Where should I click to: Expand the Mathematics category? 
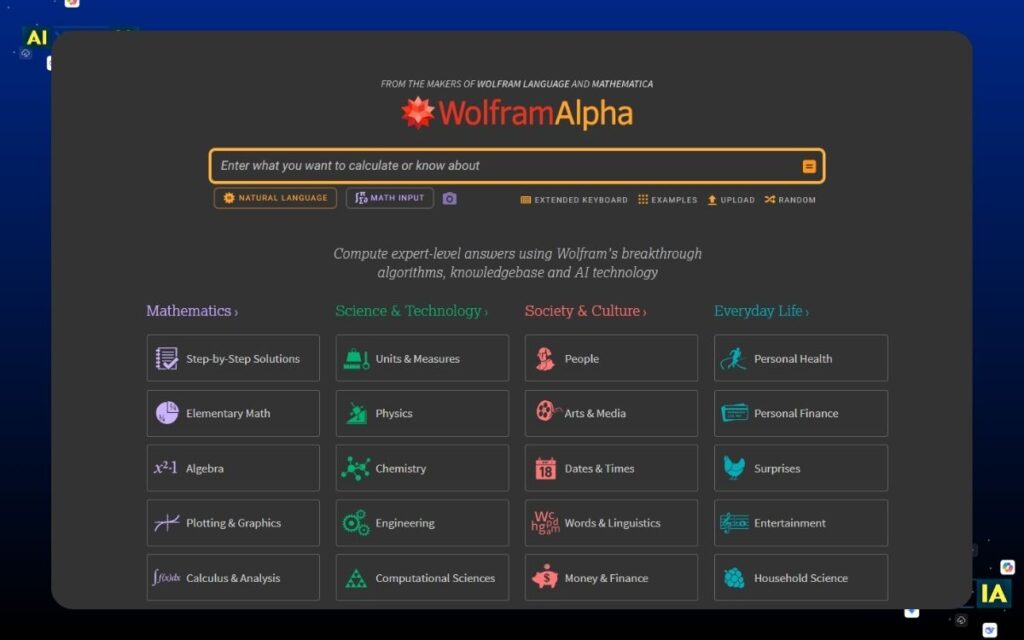click(191, 311)
